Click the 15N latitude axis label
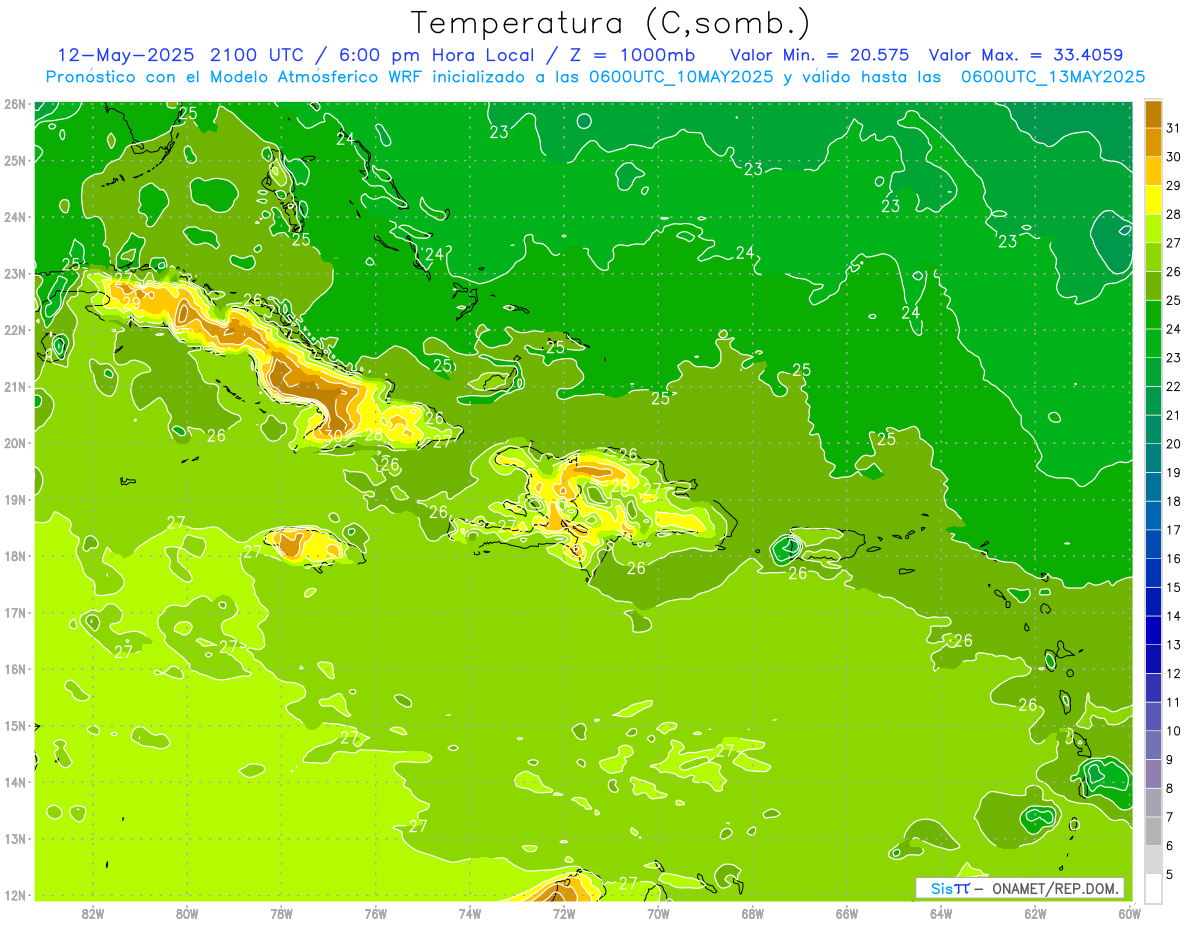 pos(14,725)
